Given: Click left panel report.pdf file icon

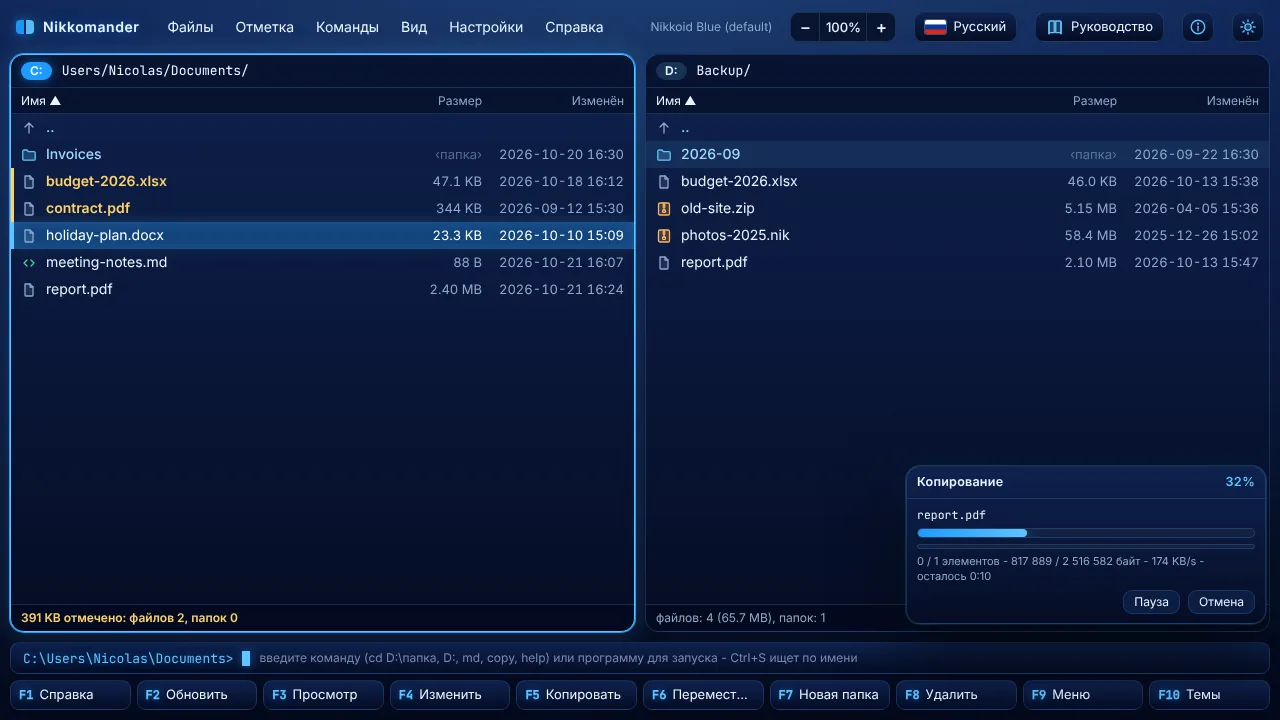Looking at the screenshot, I should pos(29,289).
